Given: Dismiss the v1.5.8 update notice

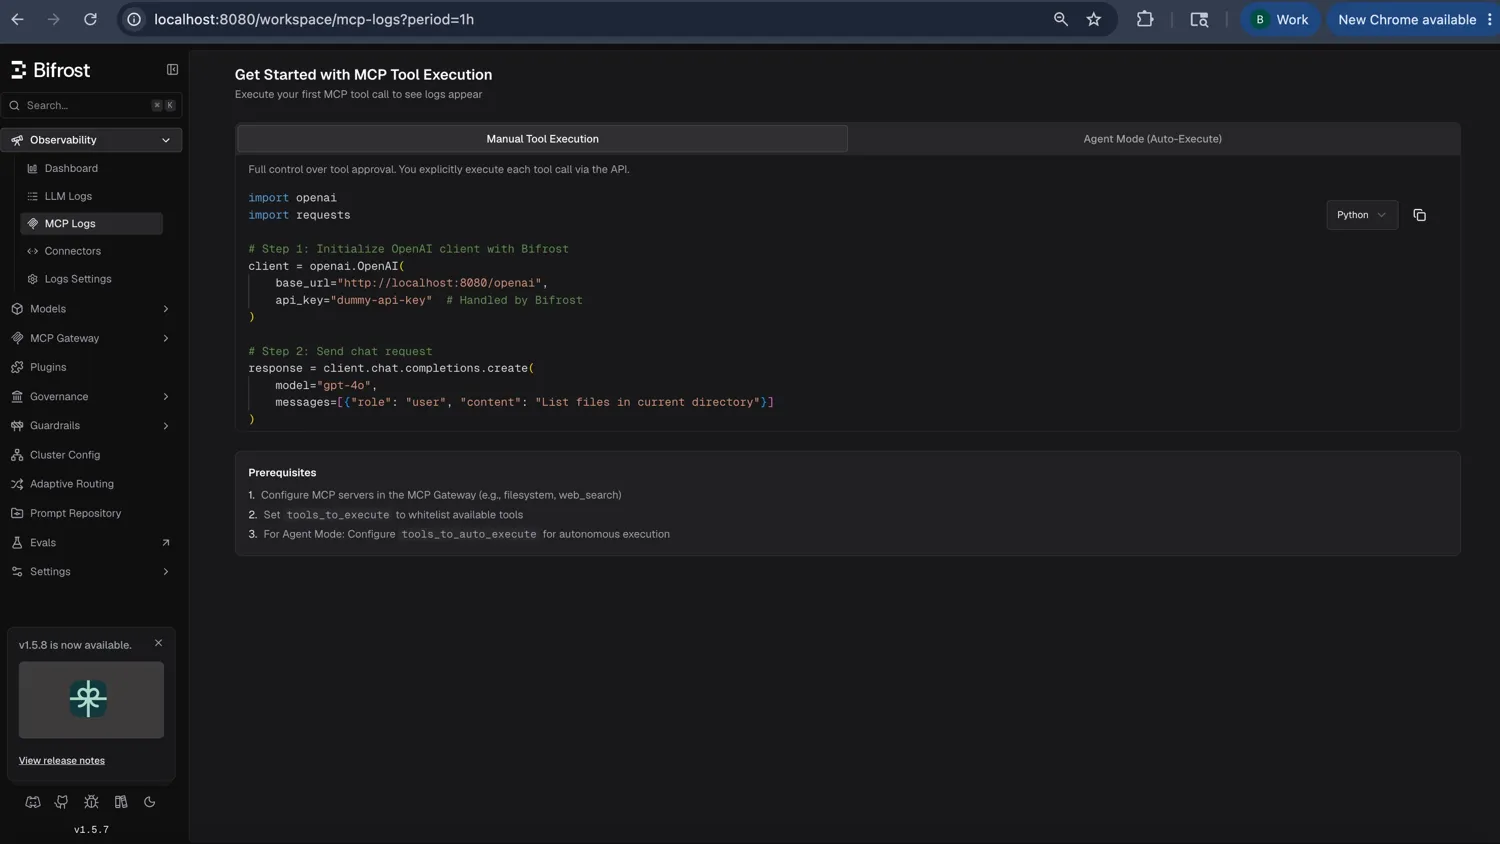Looking at the screenshot, I should (x=158, y=643).
